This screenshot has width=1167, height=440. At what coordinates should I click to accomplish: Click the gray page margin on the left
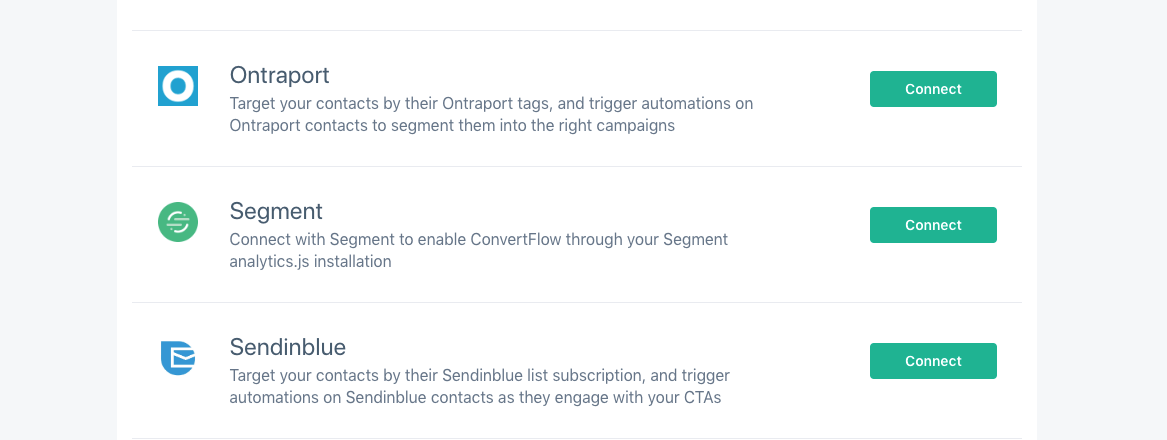pos(58,220)
